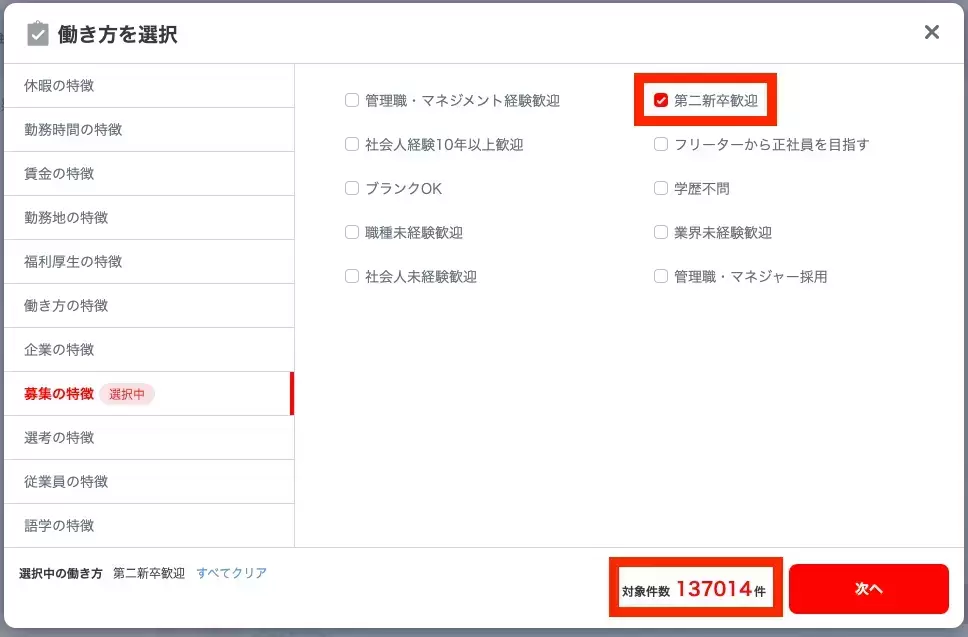This screenshot has width=968, height=637.
Task: Click 第二新卒歓迎 in 選択中の働き方 summary
Action: pos(149,573)
